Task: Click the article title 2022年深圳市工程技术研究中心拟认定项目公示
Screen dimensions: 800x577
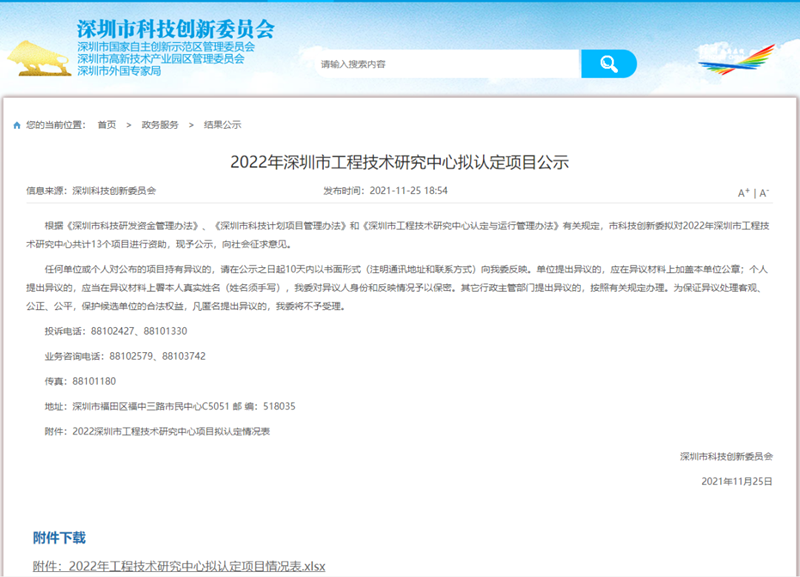Action: [x=399, y=162]
